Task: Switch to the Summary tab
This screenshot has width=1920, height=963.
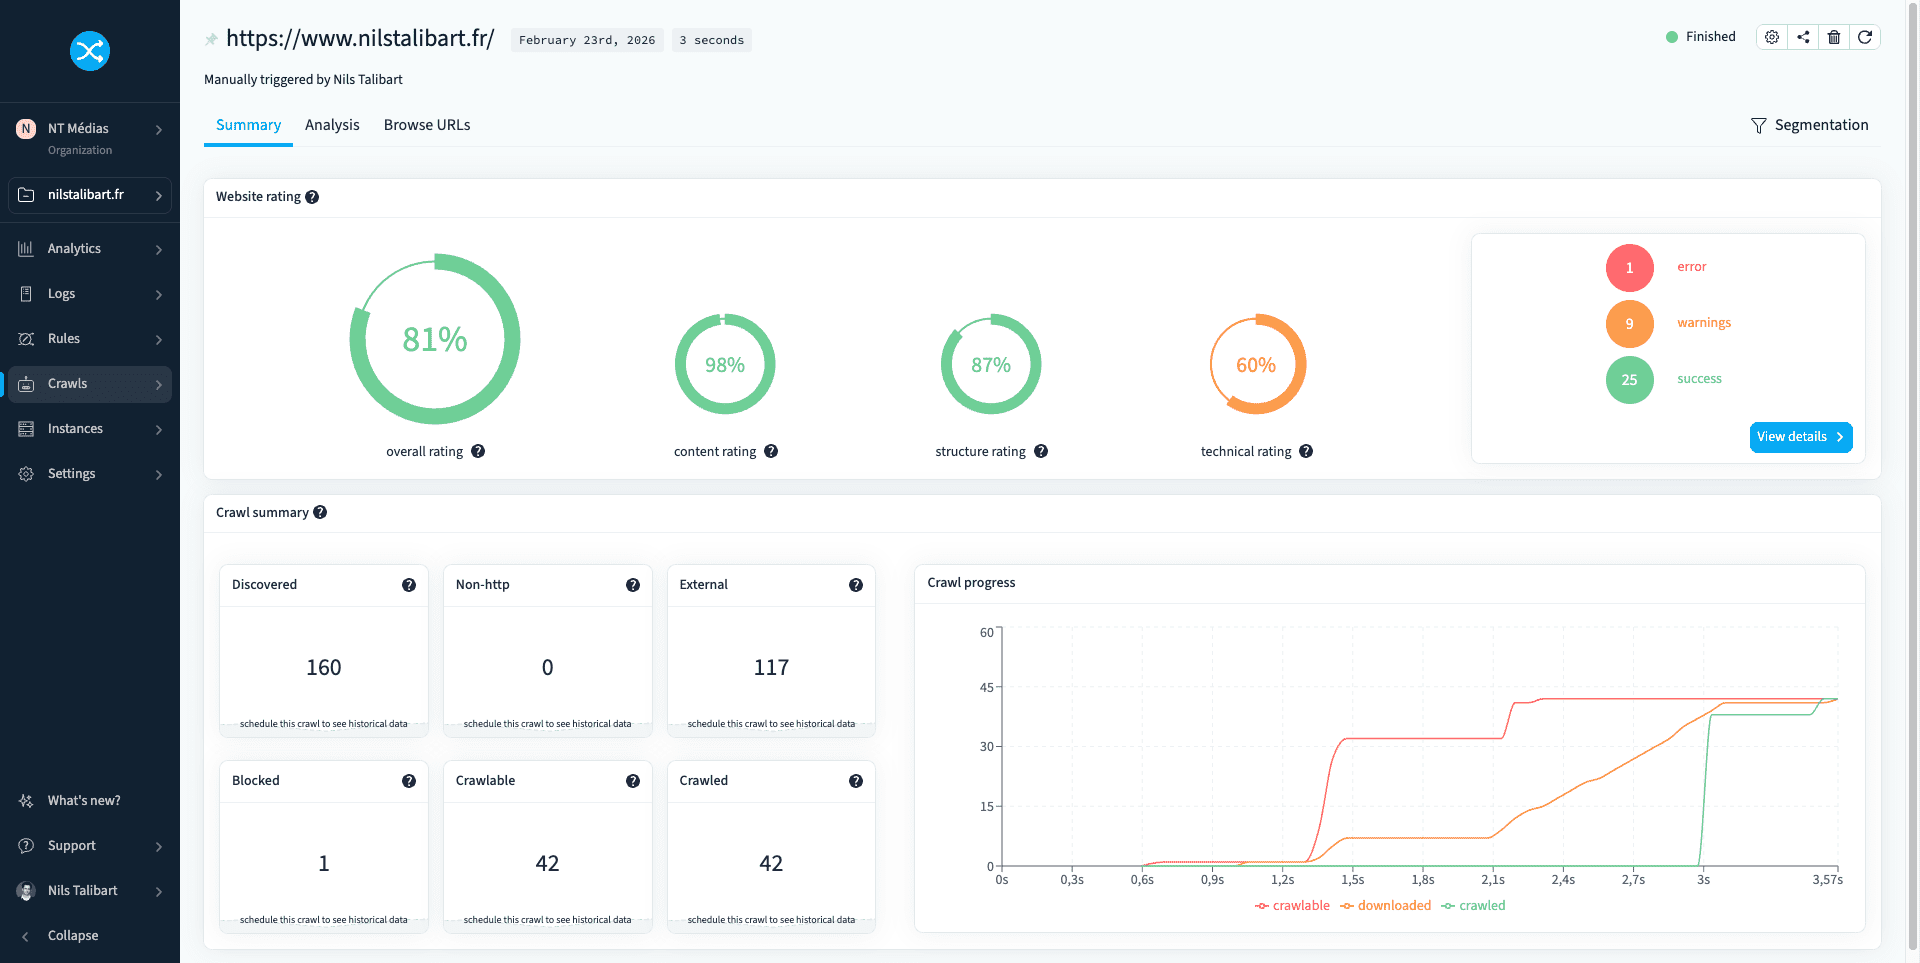Action: (248, 125)
